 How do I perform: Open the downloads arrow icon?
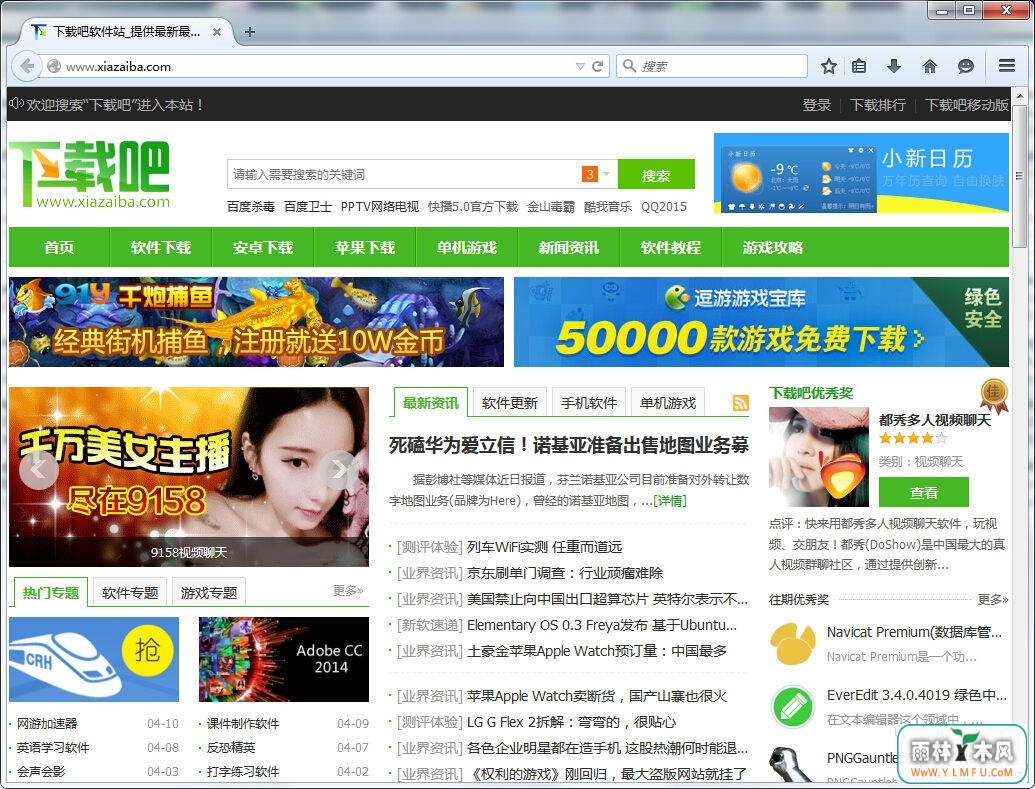[x=894, y=66]
